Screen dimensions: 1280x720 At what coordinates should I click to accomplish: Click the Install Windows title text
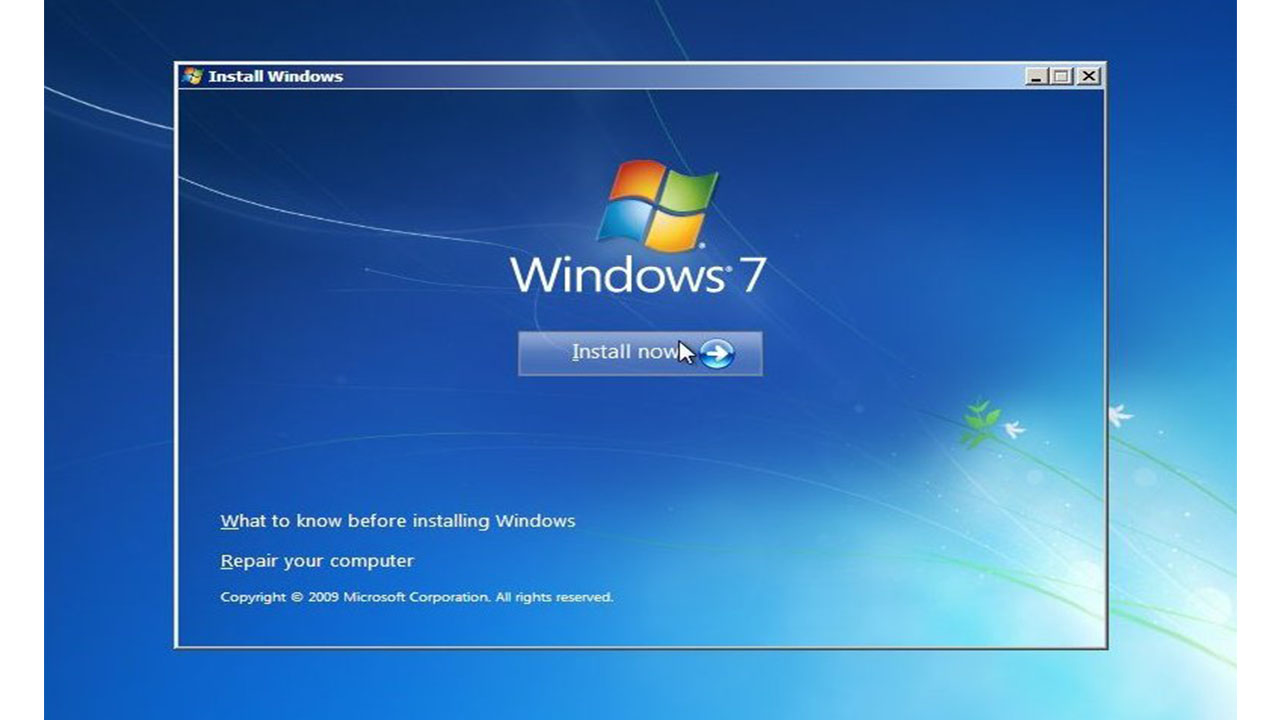pos(275,76)
